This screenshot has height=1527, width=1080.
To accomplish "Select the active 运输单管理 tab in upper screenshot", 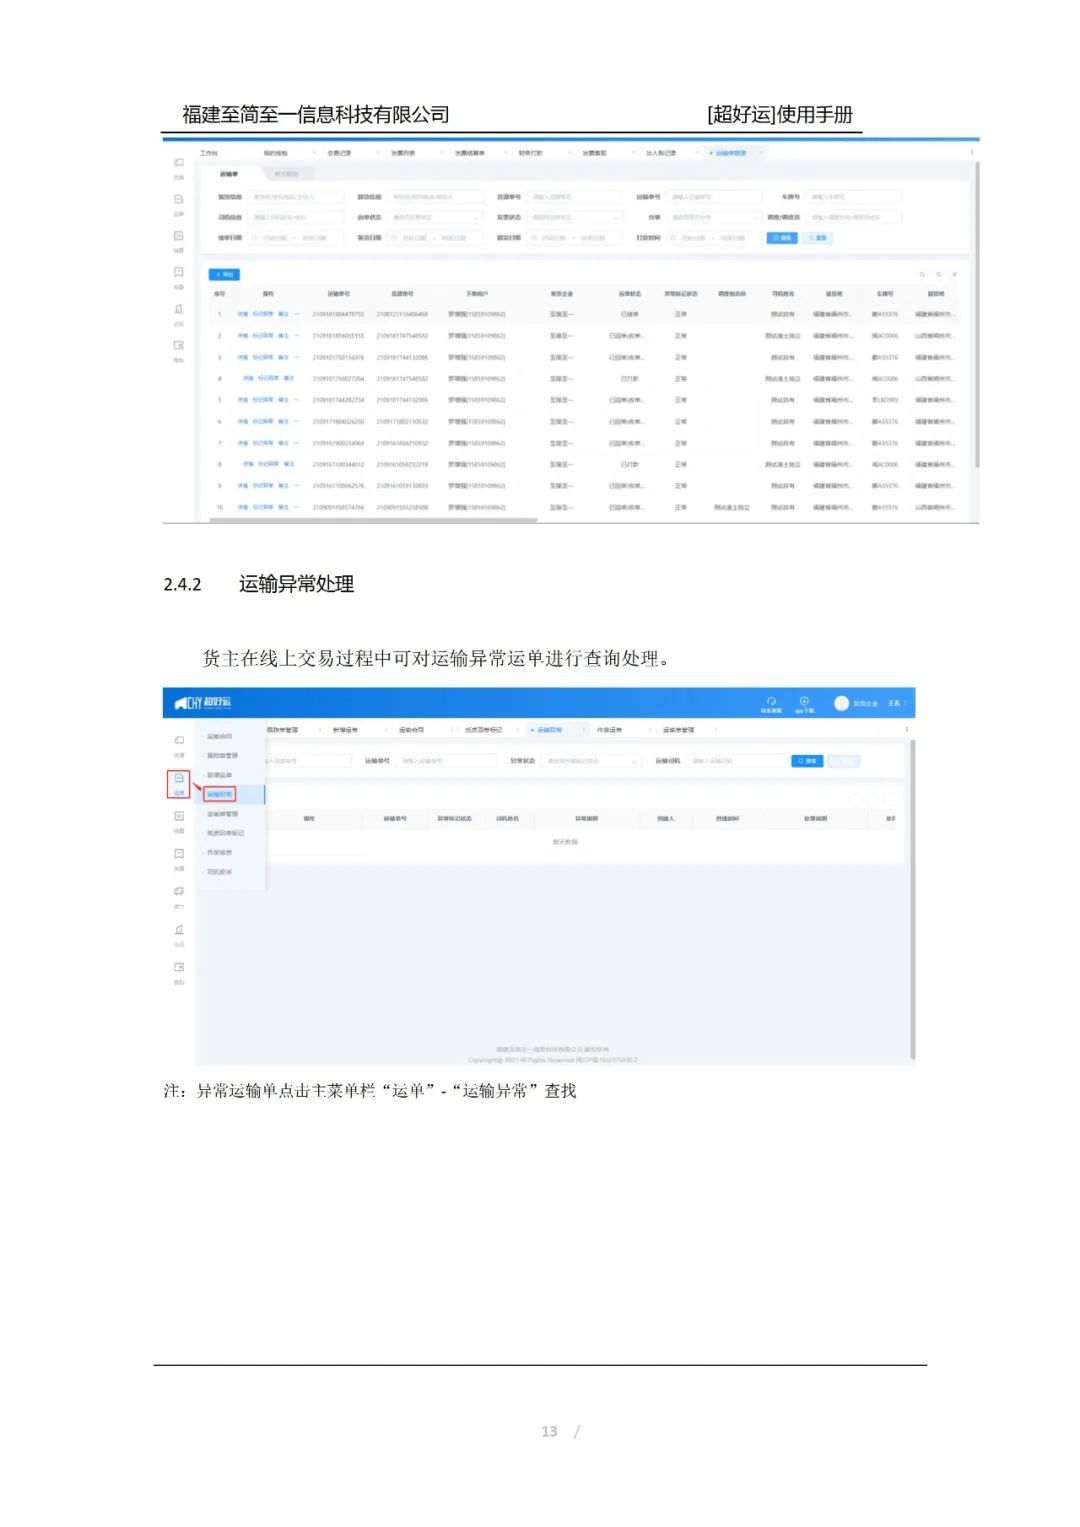I will [731, 153].
